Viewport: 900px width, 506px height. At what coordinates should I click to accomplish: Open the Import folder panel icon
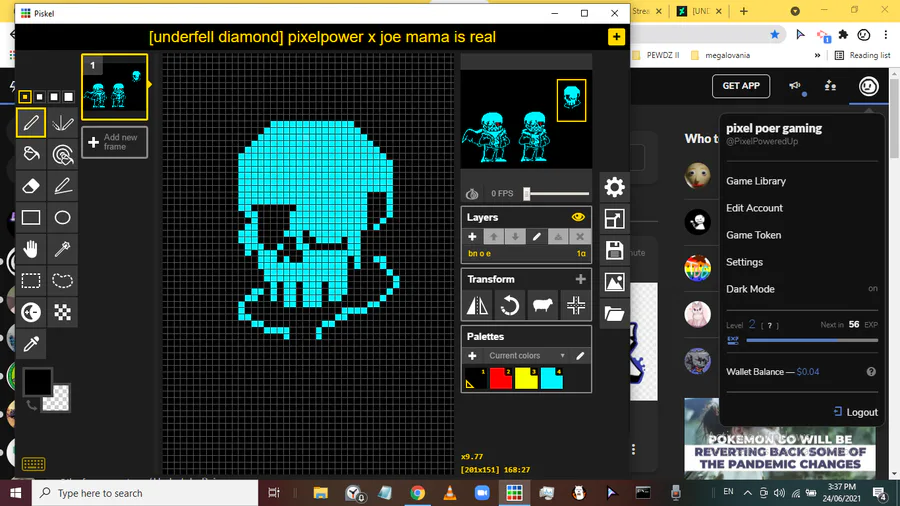[x=614, y=313]
